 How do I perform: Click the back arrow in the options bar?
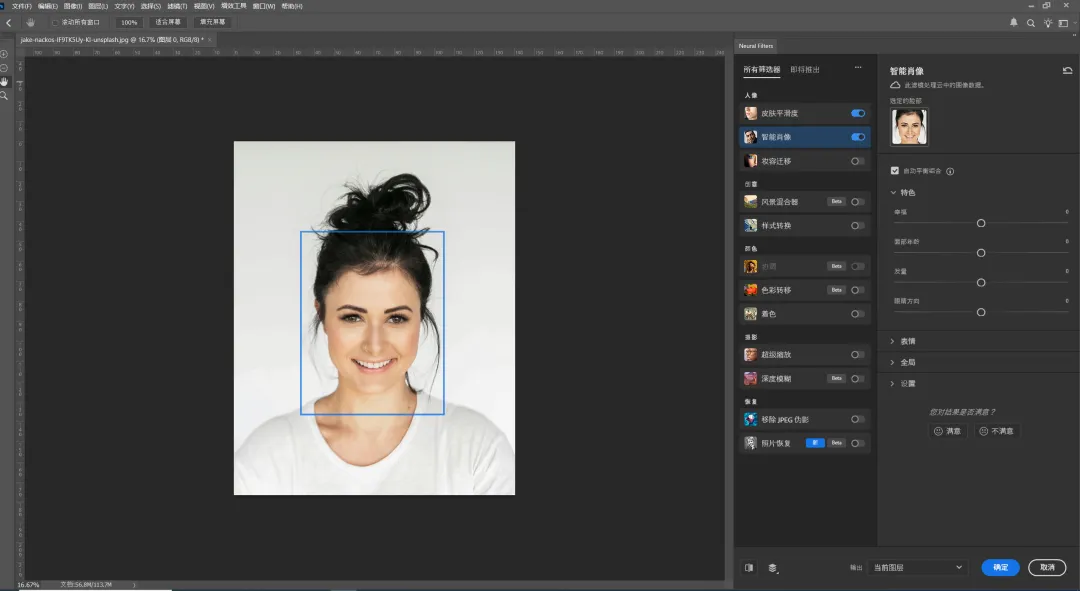point(9,22)
